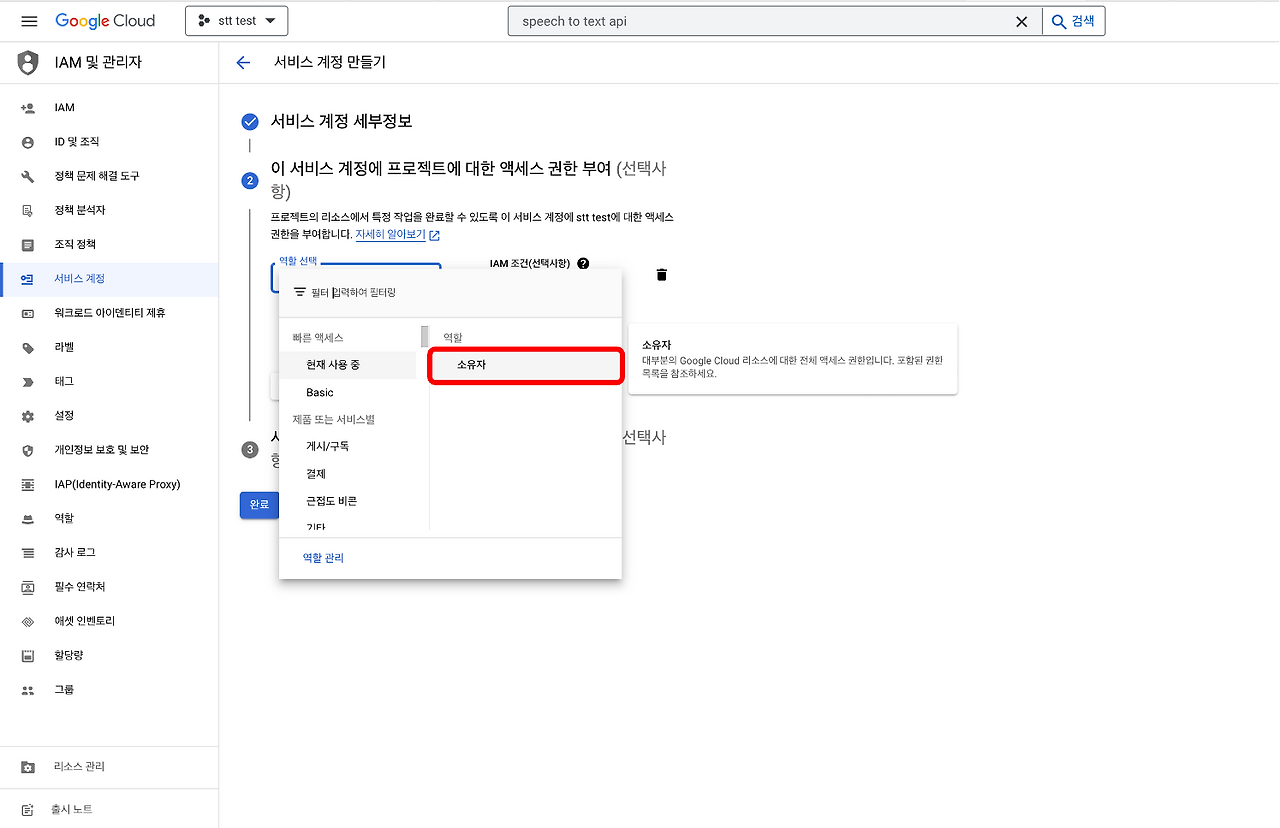Open the stt test project selector
The image size is (1280, 828).
(x=236, y=20)
